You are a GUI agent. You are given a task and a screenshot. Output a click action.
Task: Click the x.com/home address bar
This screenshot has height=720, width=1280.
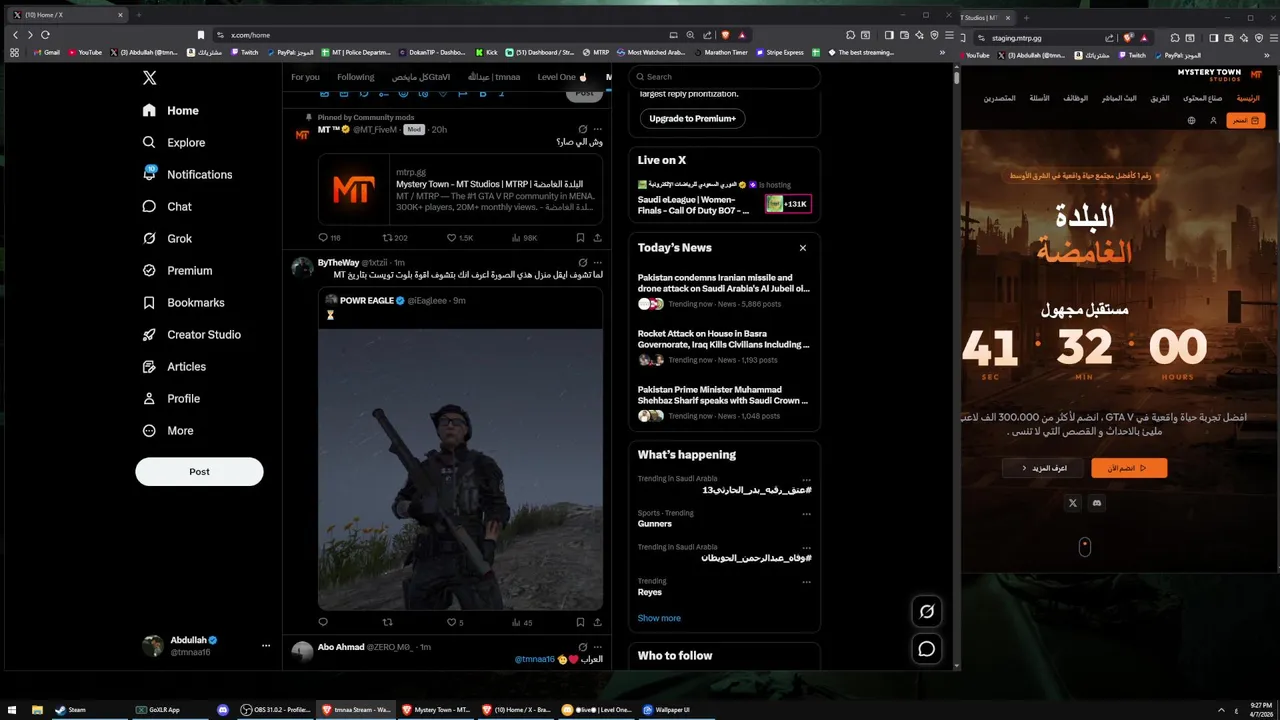pyautogui.click(x=440, y=35)
